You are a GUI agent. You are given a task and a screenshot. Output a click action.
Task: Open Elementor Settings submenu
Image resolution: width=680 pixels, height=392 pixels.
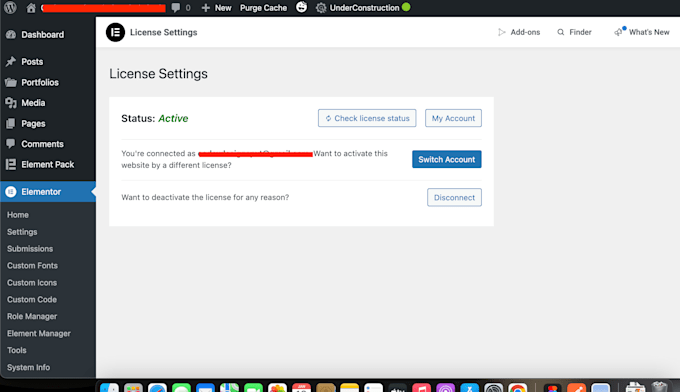pyautogui.click(x=22, y=232)
